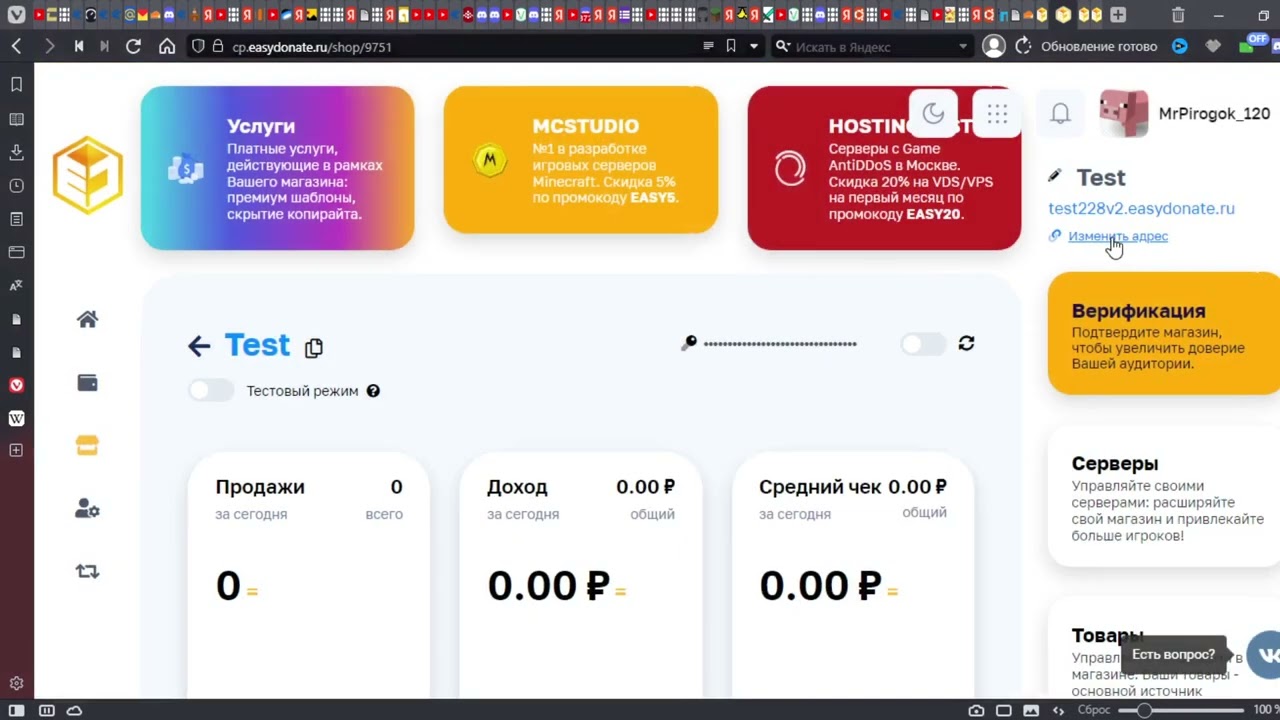Screen dimensions: 1280x720
Task: Open Vivaldi settings gear
Action: click(x=16, y=684)
